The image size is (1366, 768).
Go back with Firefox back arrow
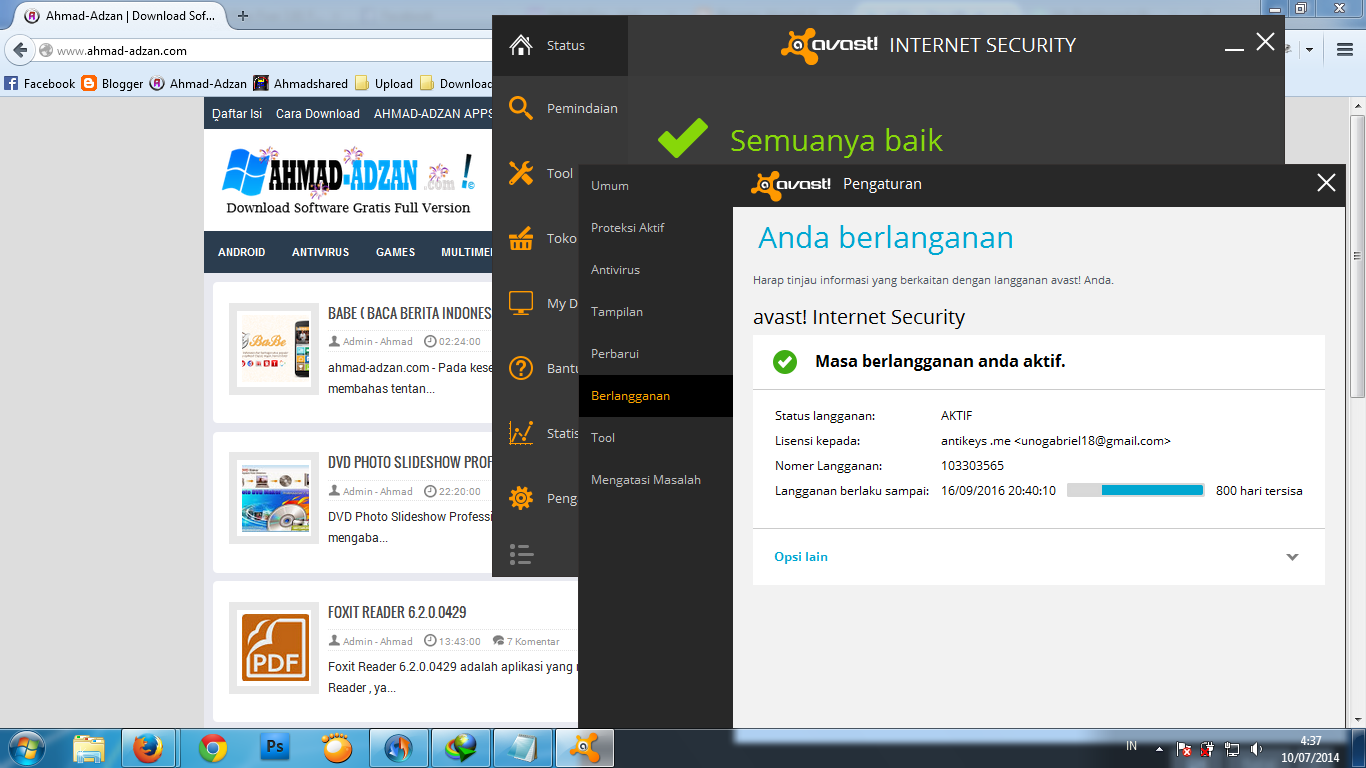20,50
